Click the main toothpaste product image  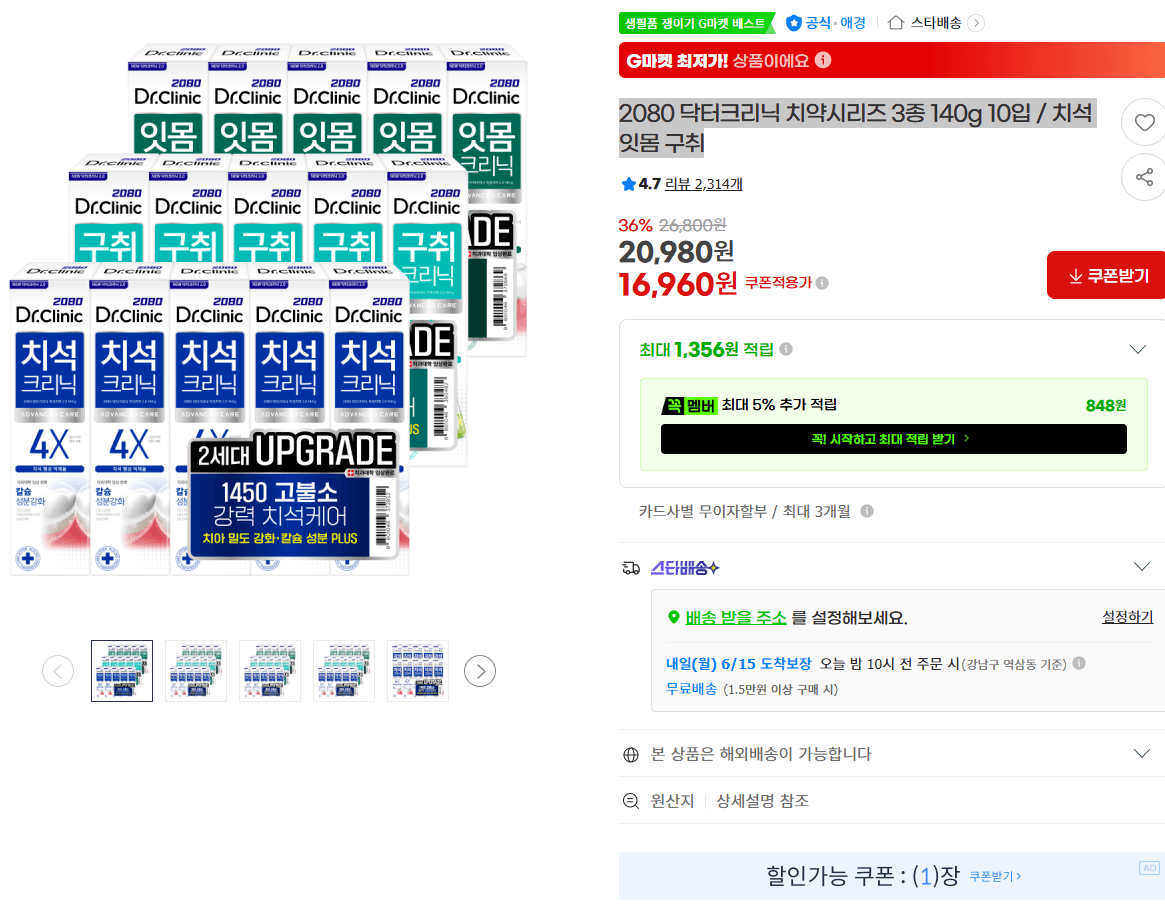click(268, 310)
